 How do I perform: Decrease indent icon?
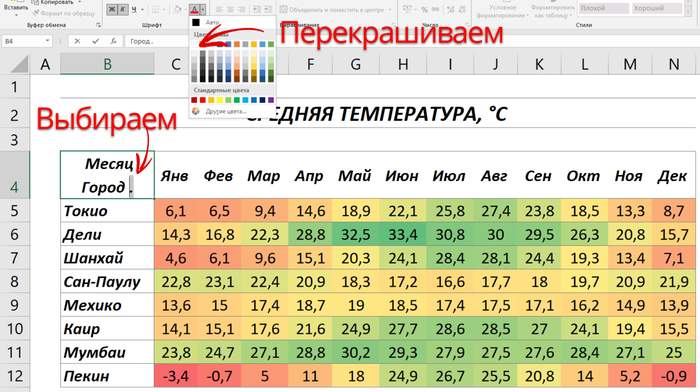tap(256, 9)
